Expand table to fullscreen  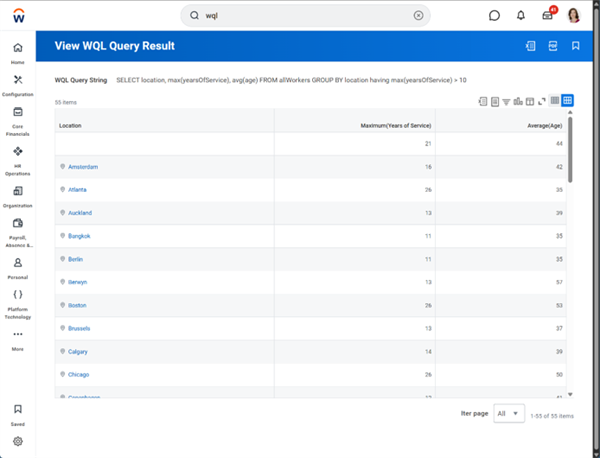point(542,101)
